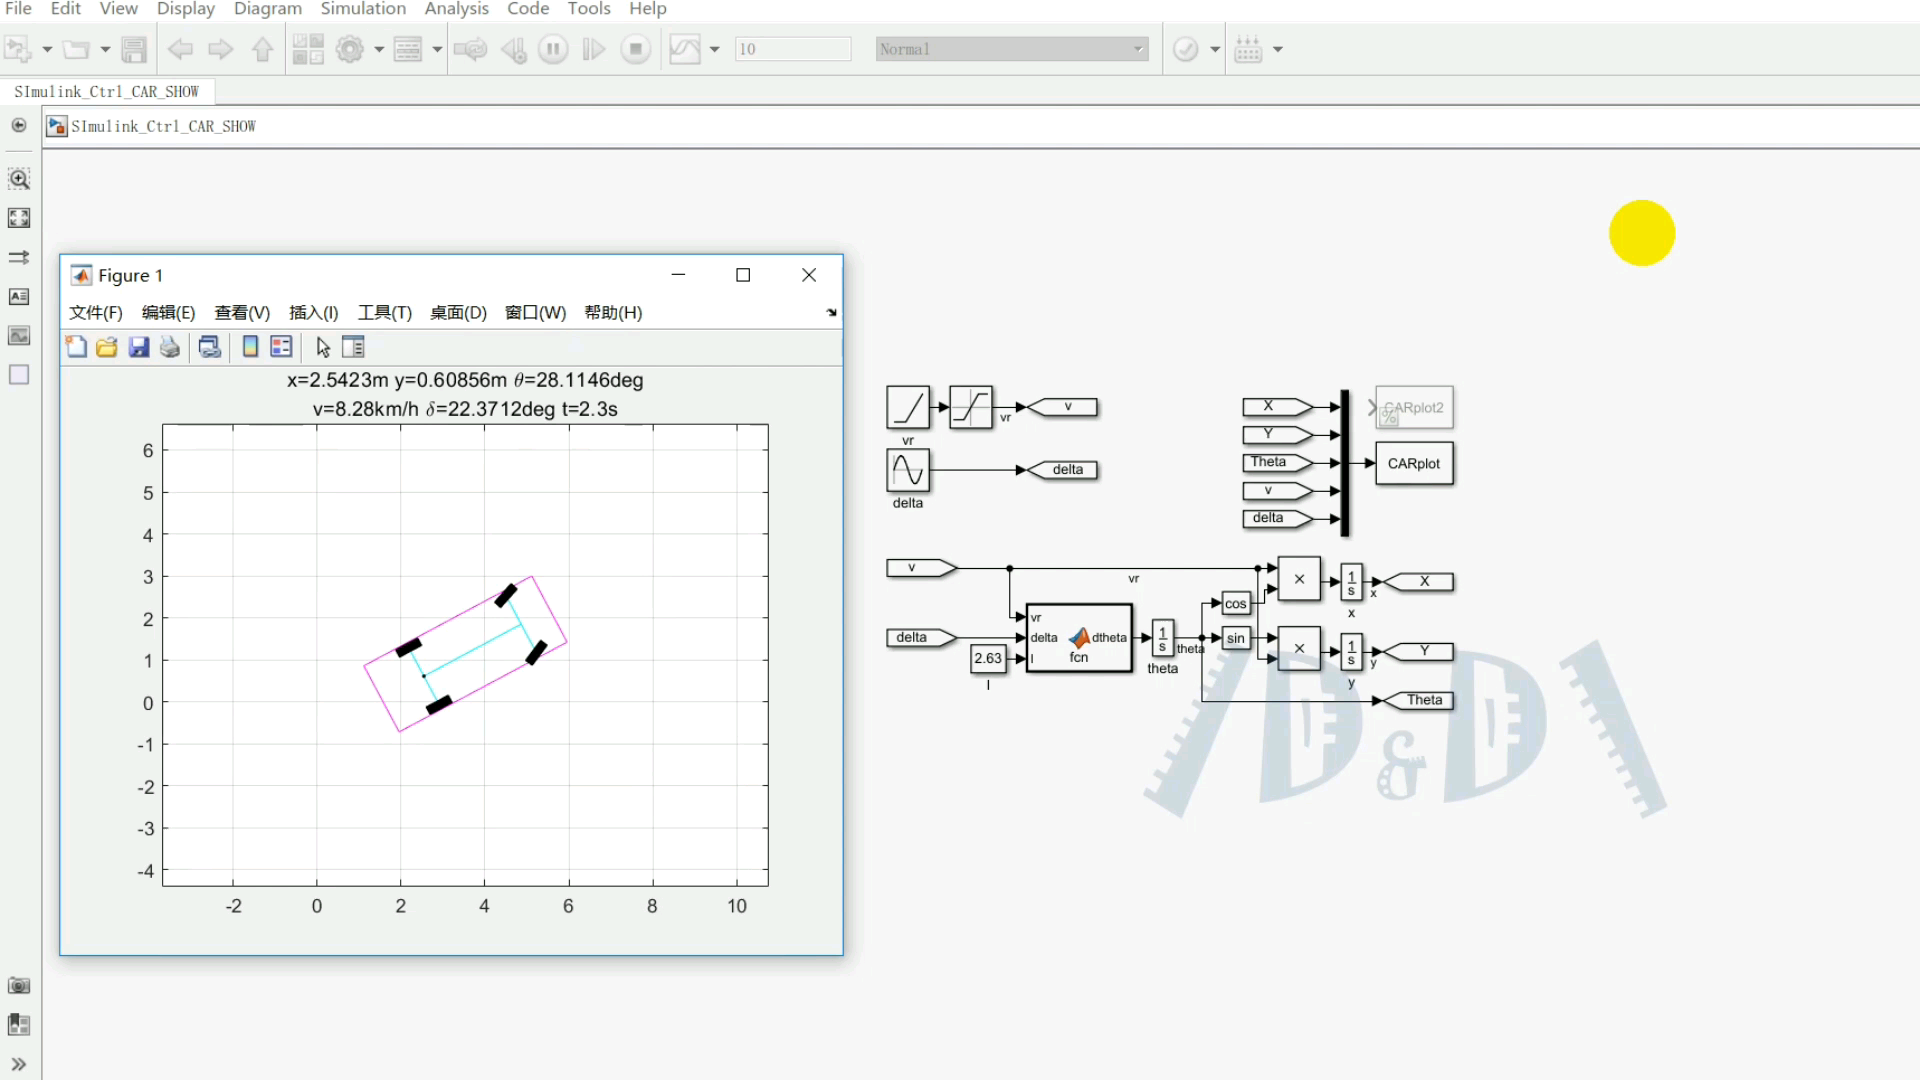Save the Simulink model via disk icon
Screen dimensions: 1920x1080
tap(134, 48)
